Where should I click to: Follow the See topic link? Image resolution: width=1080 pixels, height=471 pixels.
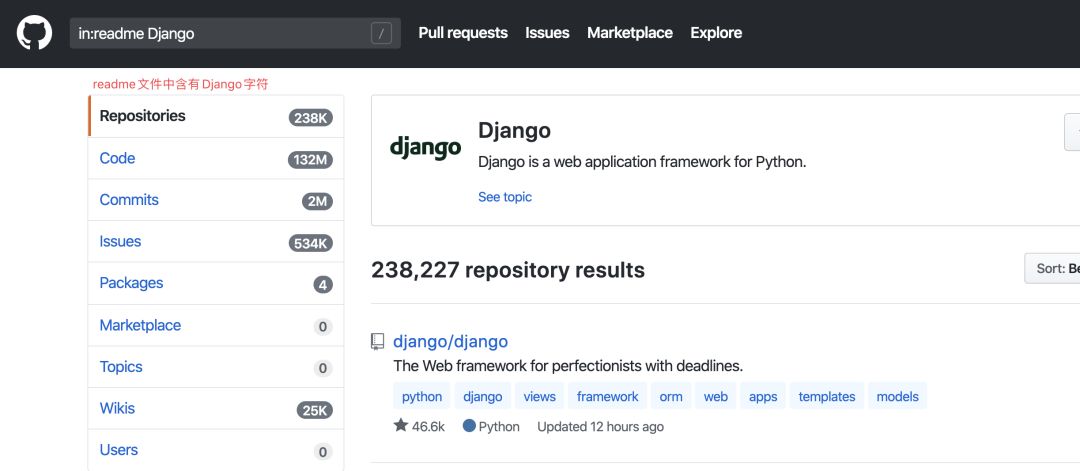pos(505,197)
